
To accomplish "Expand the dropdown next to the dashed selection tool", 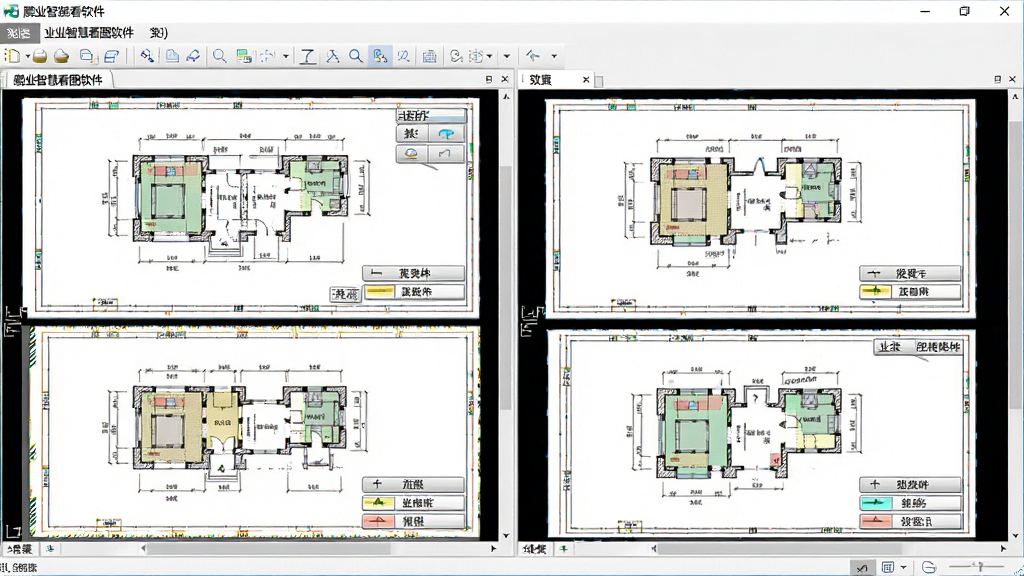I will [285, 57].
